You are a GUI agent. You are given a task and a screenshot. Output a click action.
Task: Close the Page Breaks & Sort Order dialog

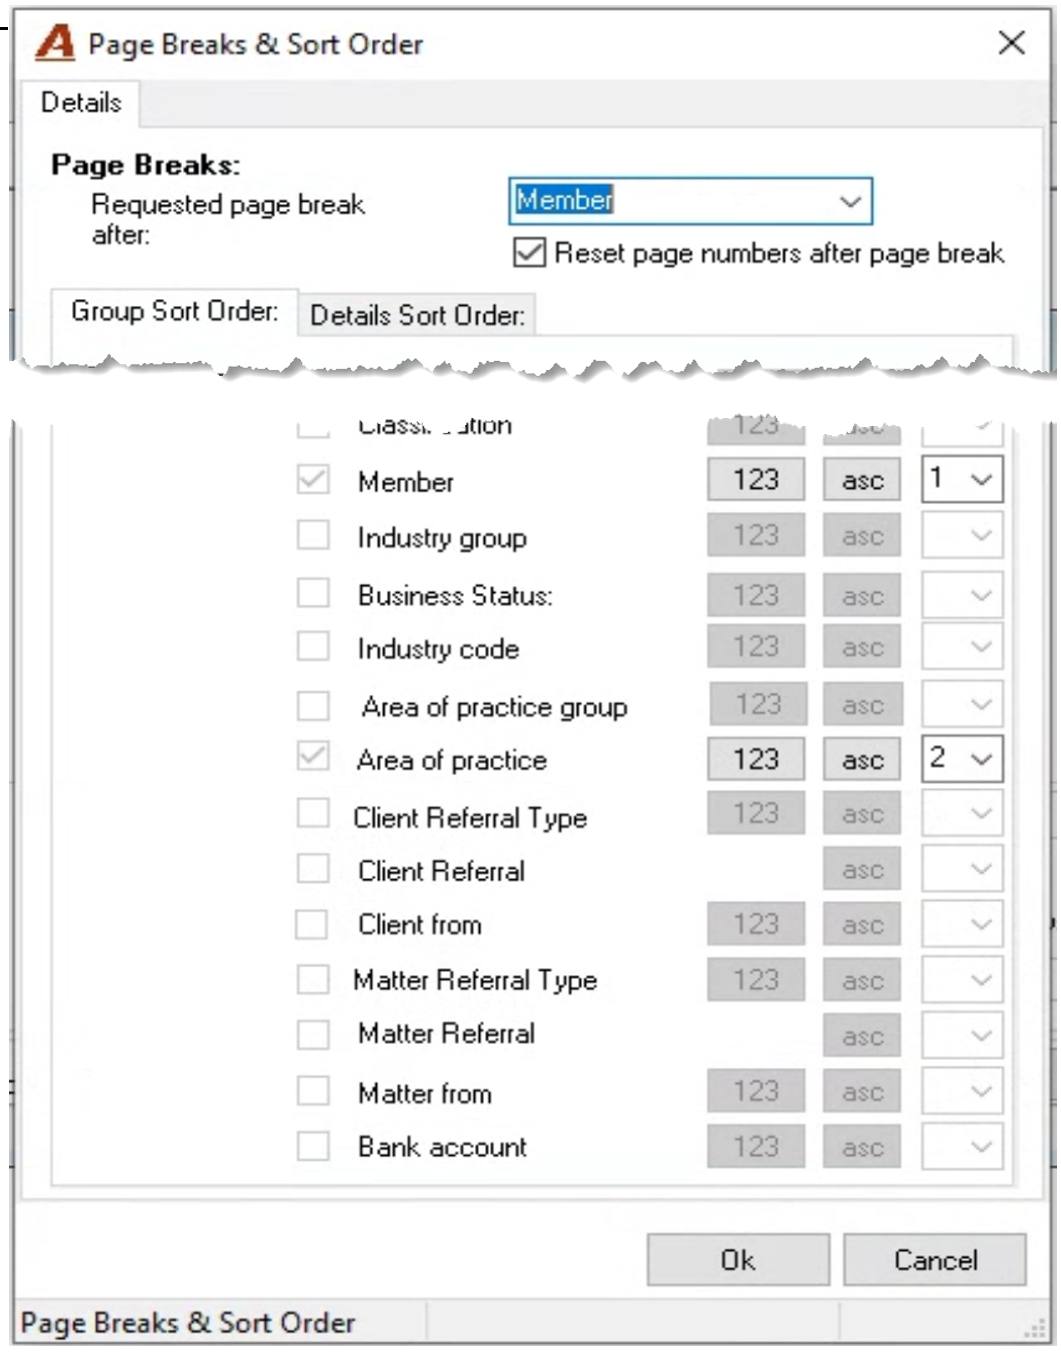coord(1012,43)
